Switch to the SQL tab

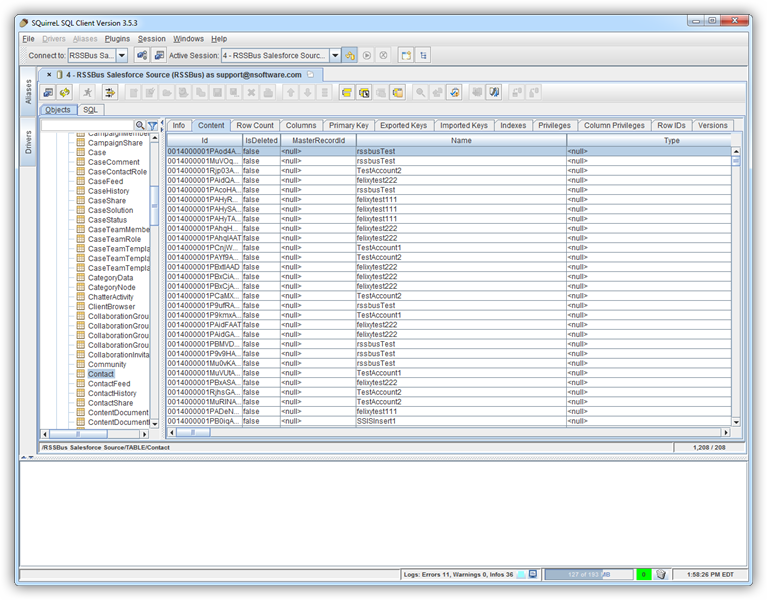pyautogui.click(x=90, y=110)
